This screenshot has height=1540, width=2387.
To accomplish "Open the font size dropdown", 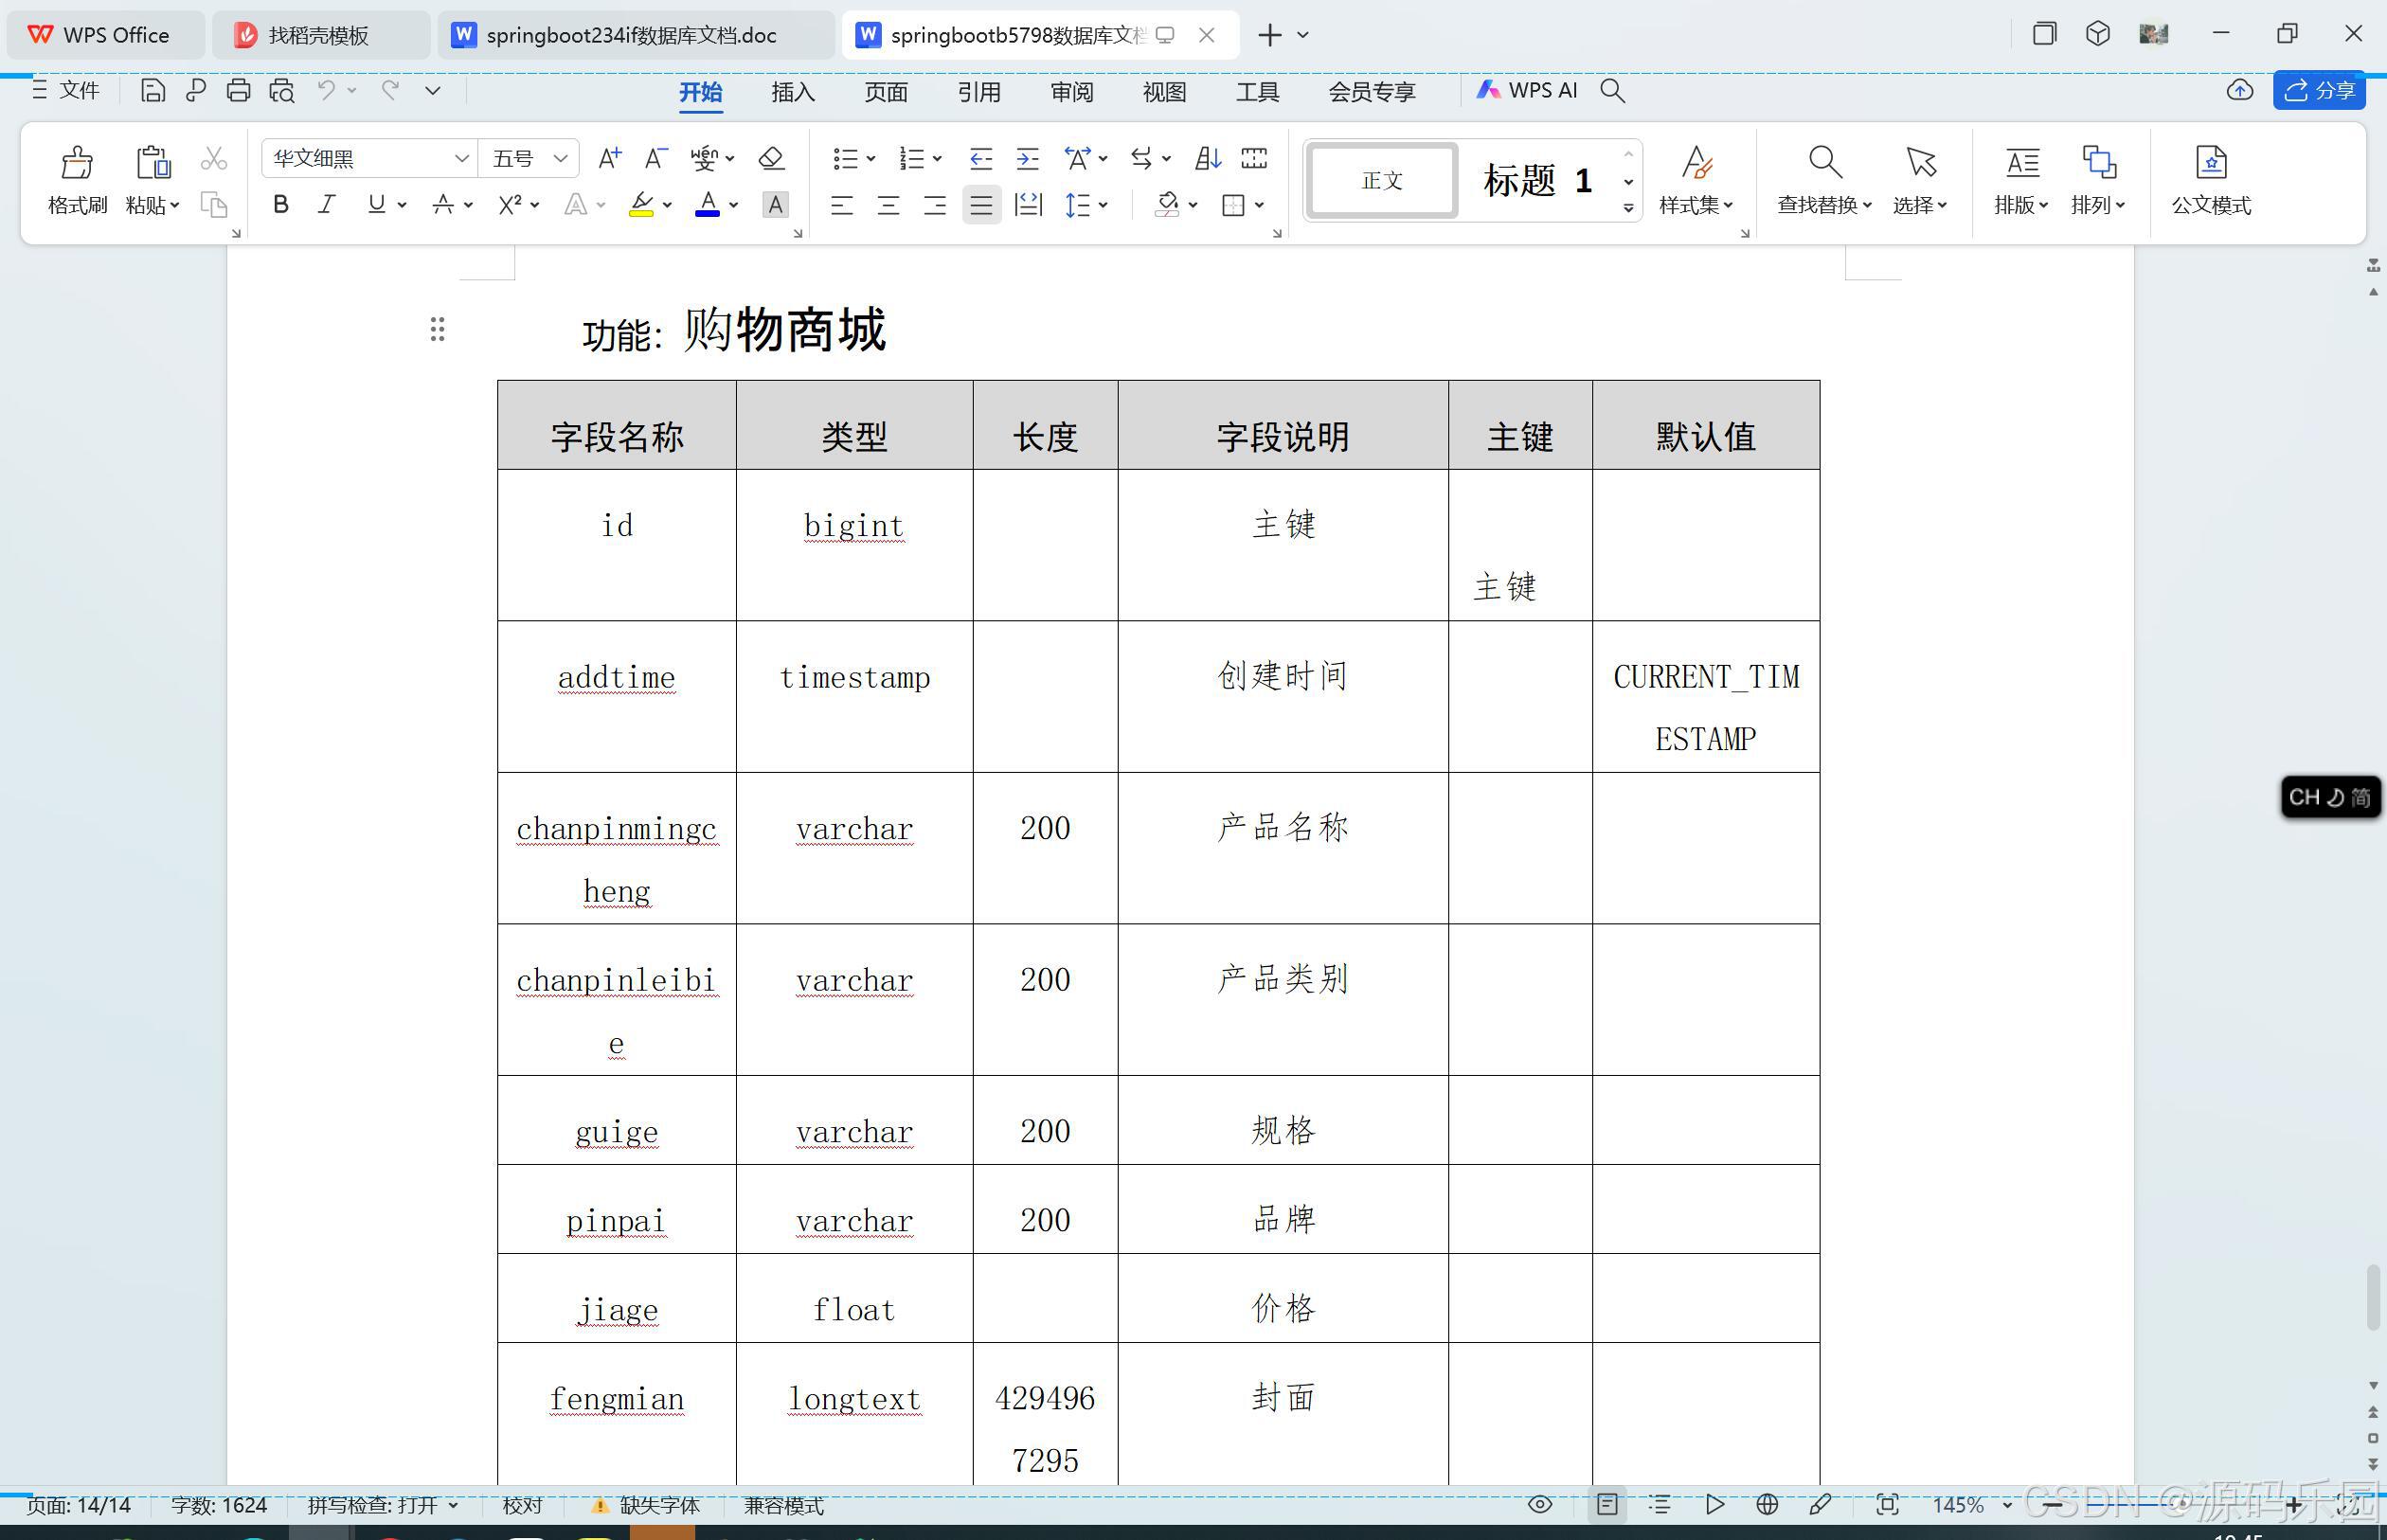I will pos(562,158).
